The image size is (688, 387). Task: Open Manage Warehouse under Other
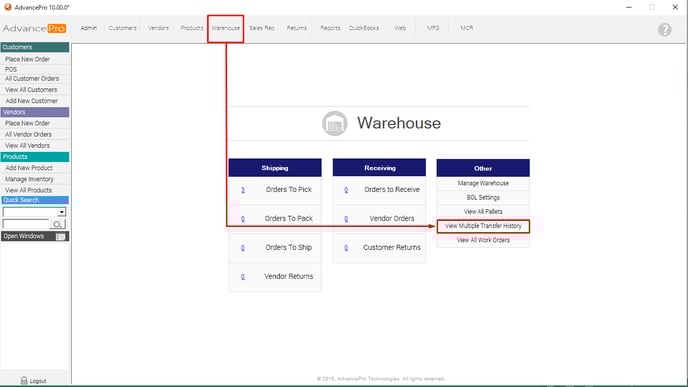click(483, 183)
